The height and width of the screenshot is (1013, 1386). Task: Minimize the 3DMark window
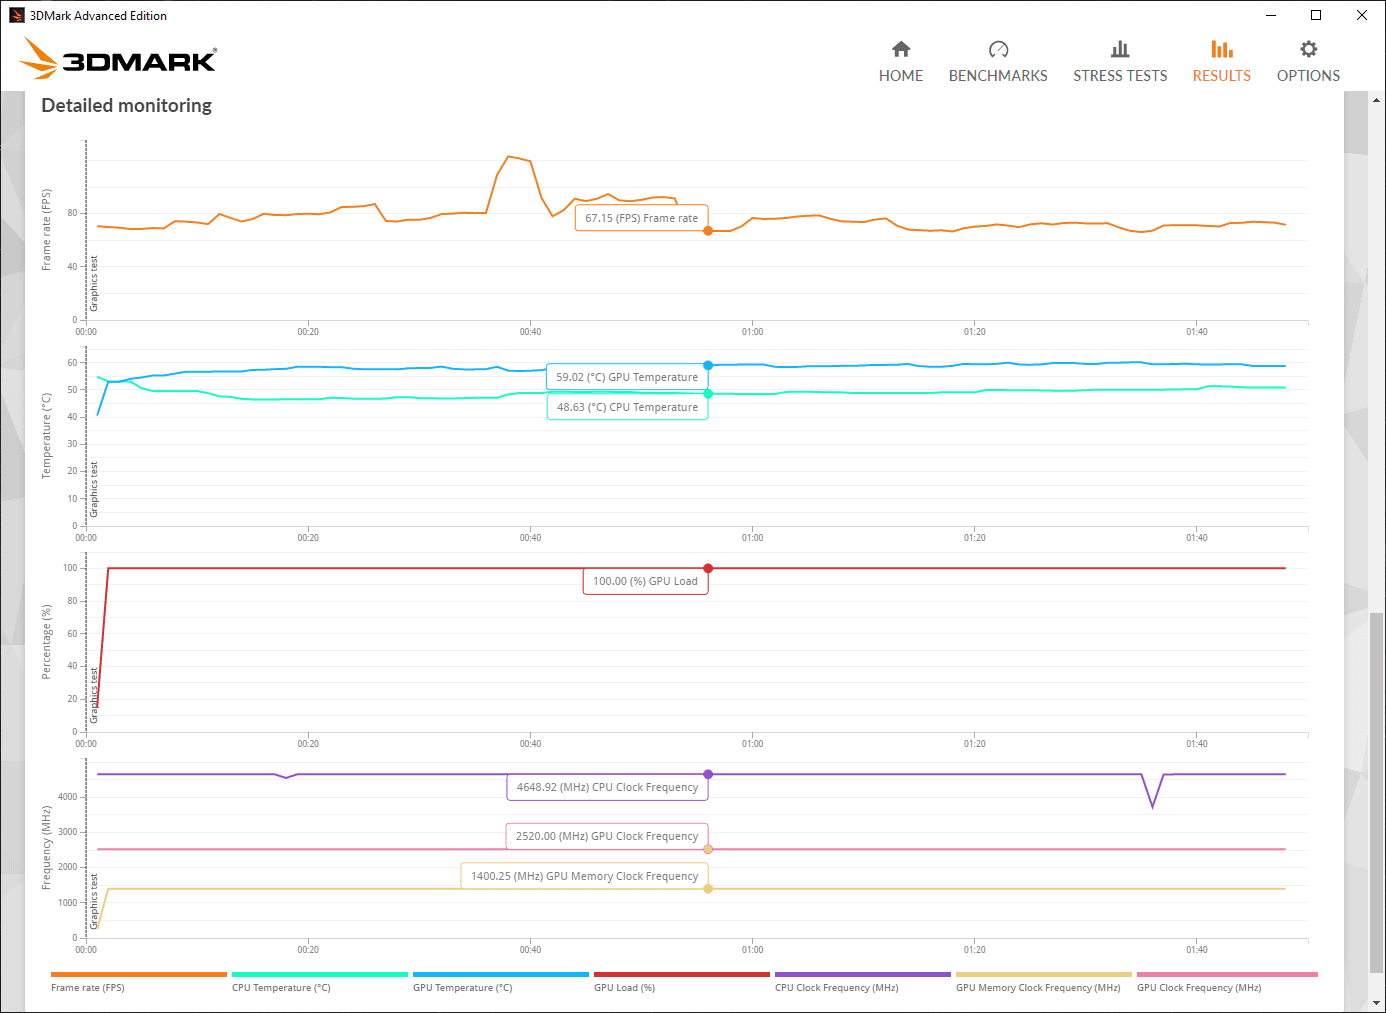click(1271, 15)
